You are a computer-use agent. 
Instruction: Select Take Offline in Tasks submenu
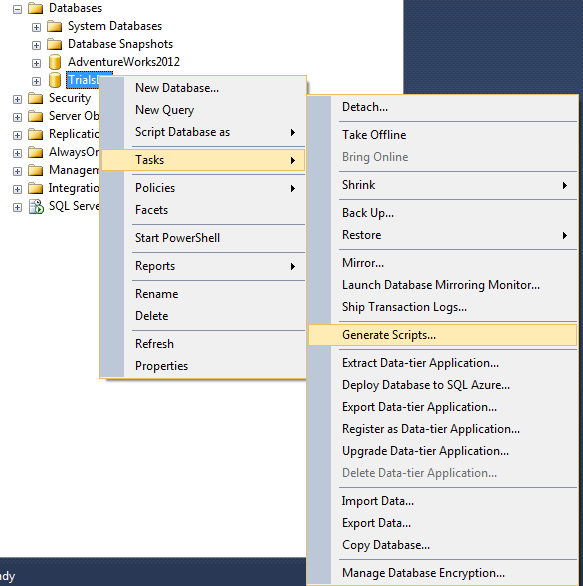click(442, 135)
